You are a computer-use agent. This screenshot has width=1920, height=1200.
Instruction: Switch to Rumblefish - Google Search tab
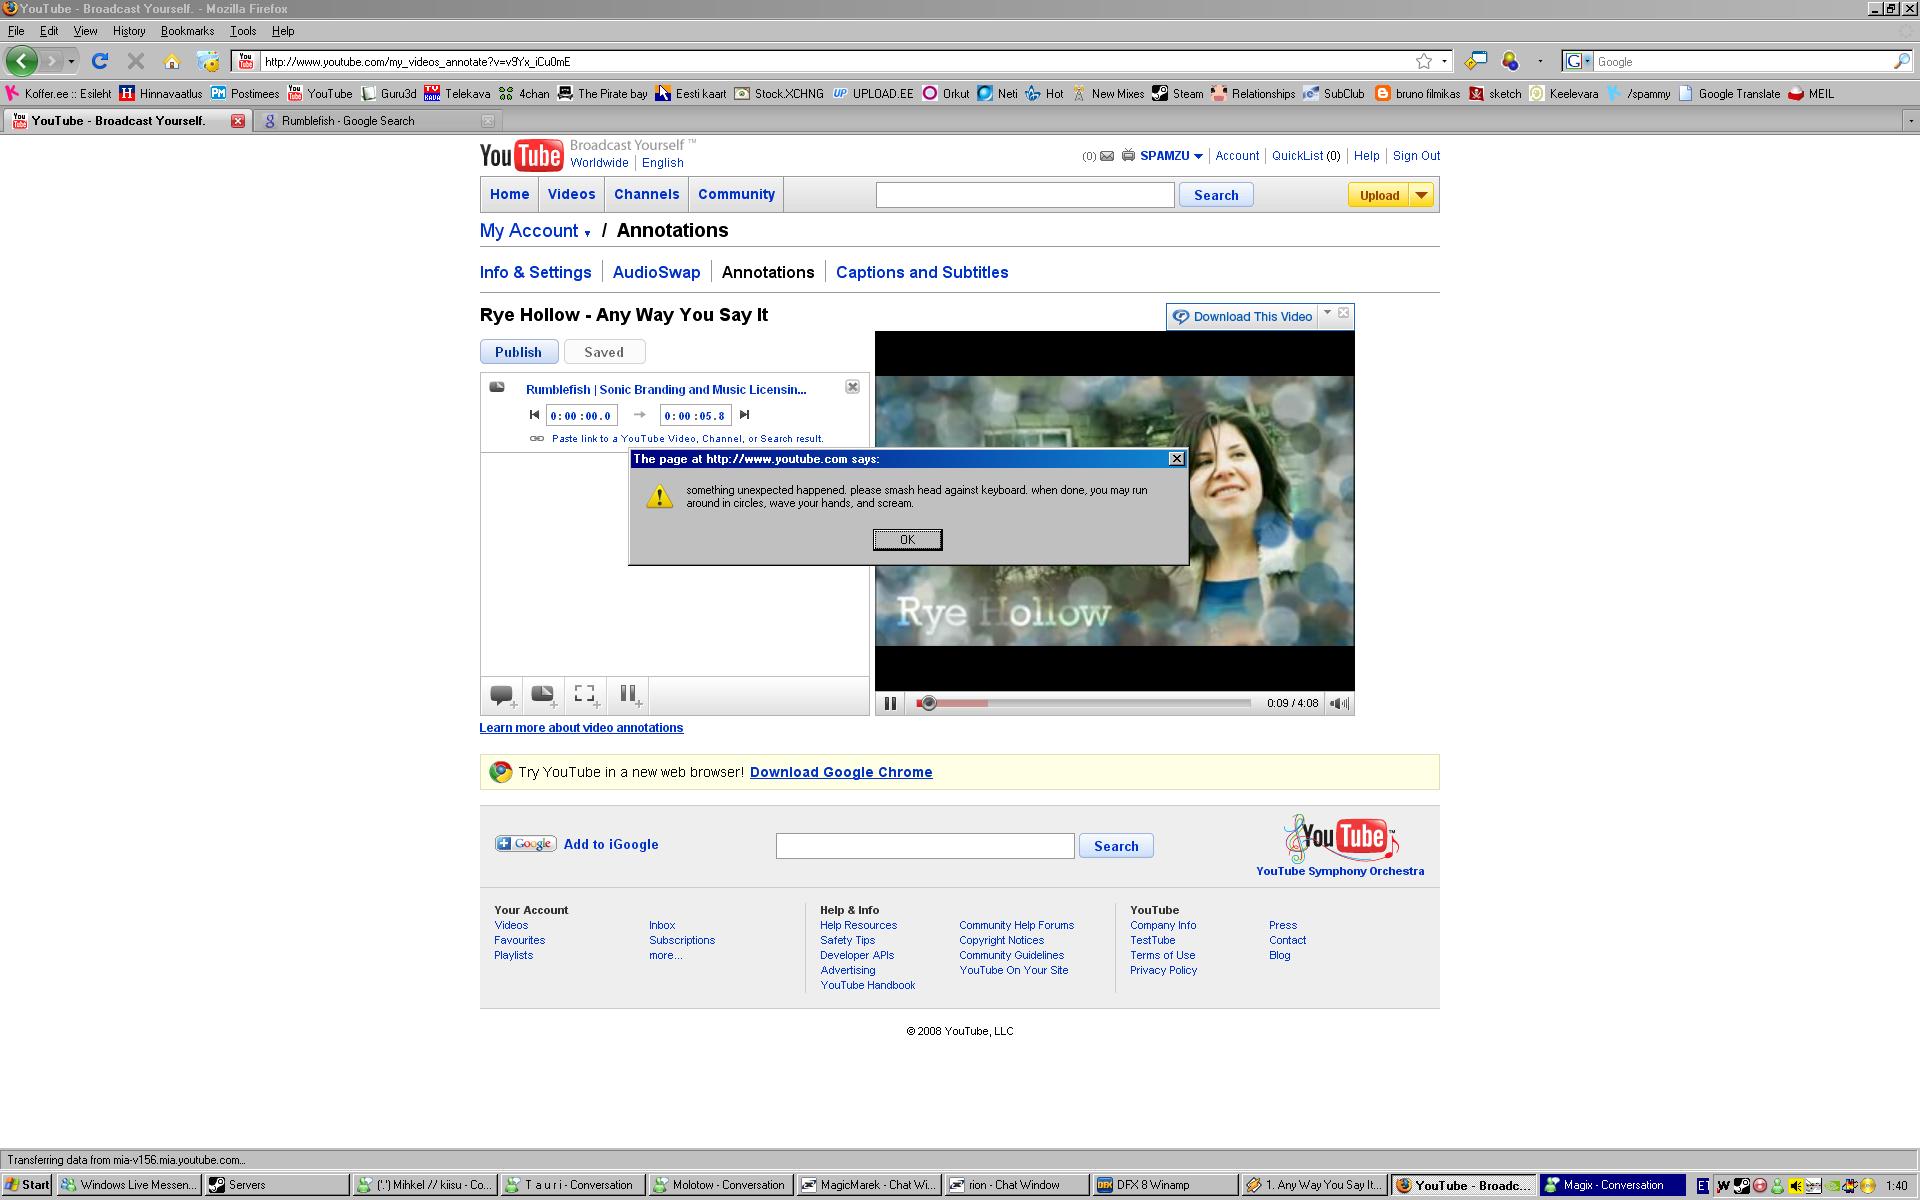[x=378, y=121]
